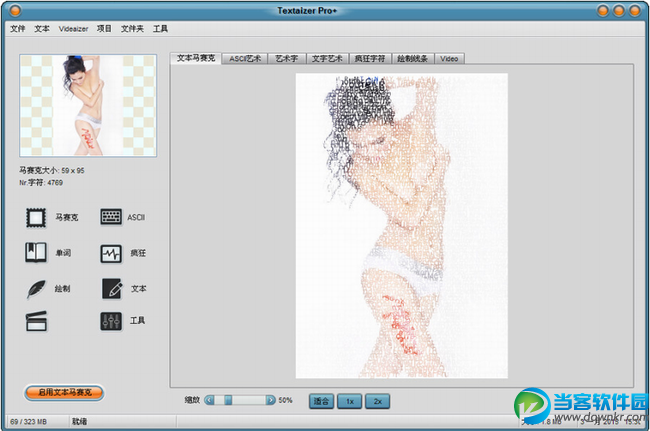Open the 项目 menu
Viewport: 650px width, 431px height.
point(105,29)
